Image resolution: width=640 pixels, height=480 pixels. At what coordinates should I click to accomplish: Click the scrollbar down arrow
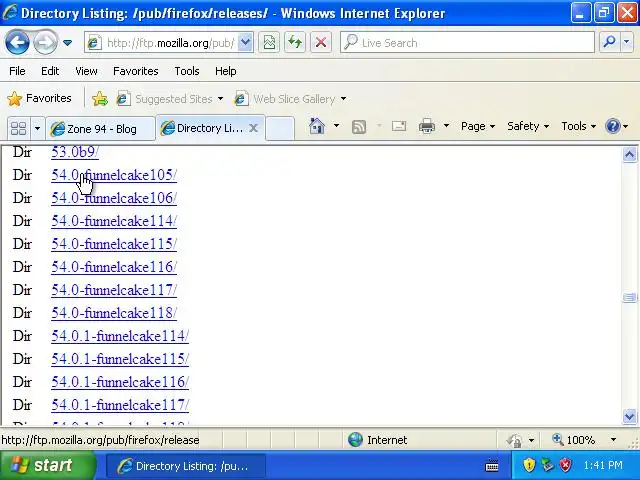(629, 416)
